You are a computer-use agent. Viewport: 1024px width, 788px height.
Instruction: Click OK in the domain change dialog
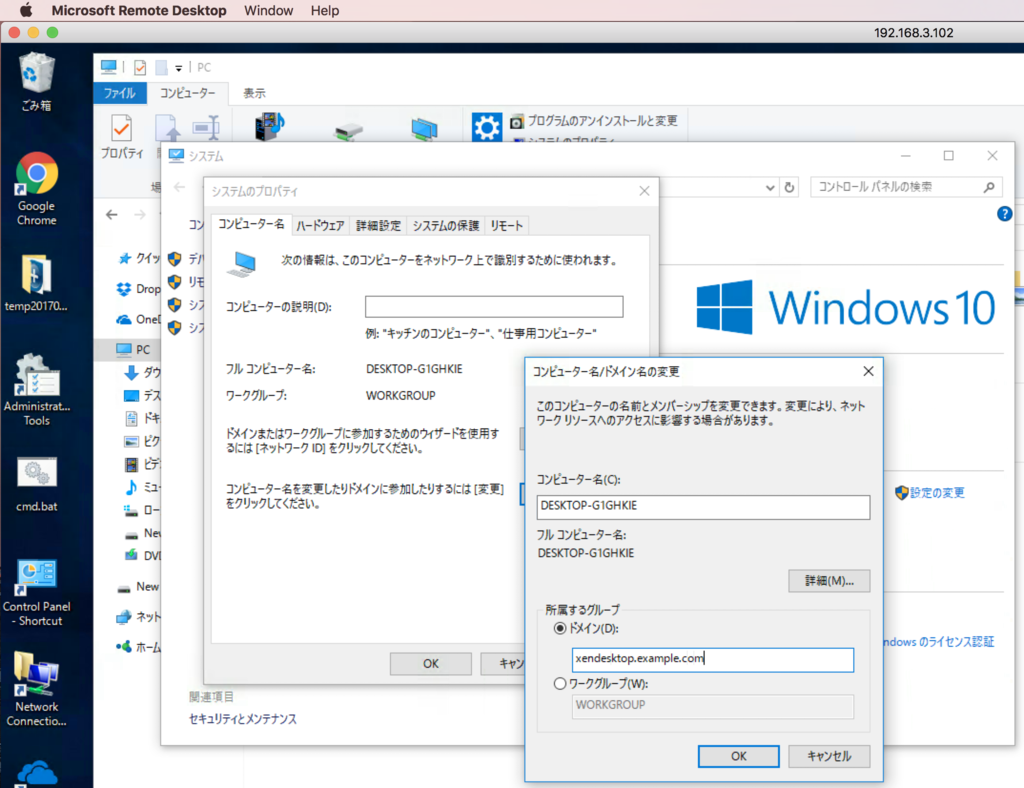(x=739, y=756)
